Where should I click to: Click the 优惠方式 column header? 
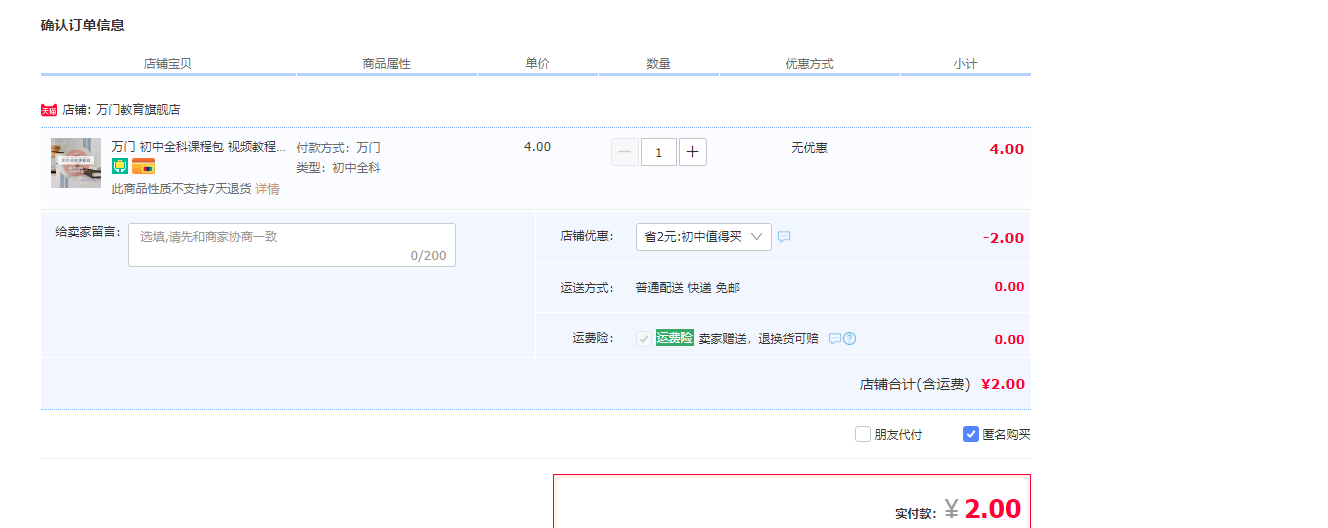[809, 64]
